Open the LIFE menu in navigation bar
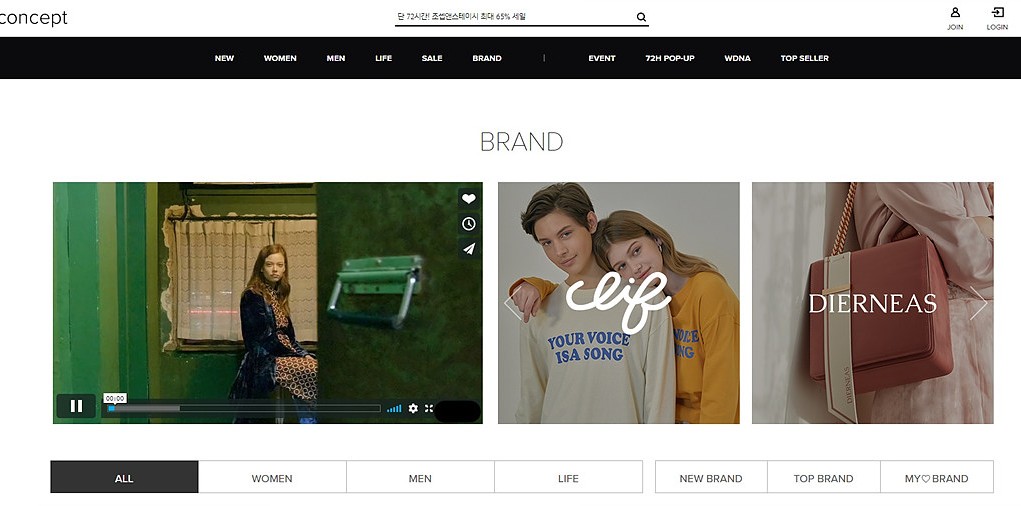Image resolution: width=1021 pixels, height=506 pixels. (x=384, y=58)
